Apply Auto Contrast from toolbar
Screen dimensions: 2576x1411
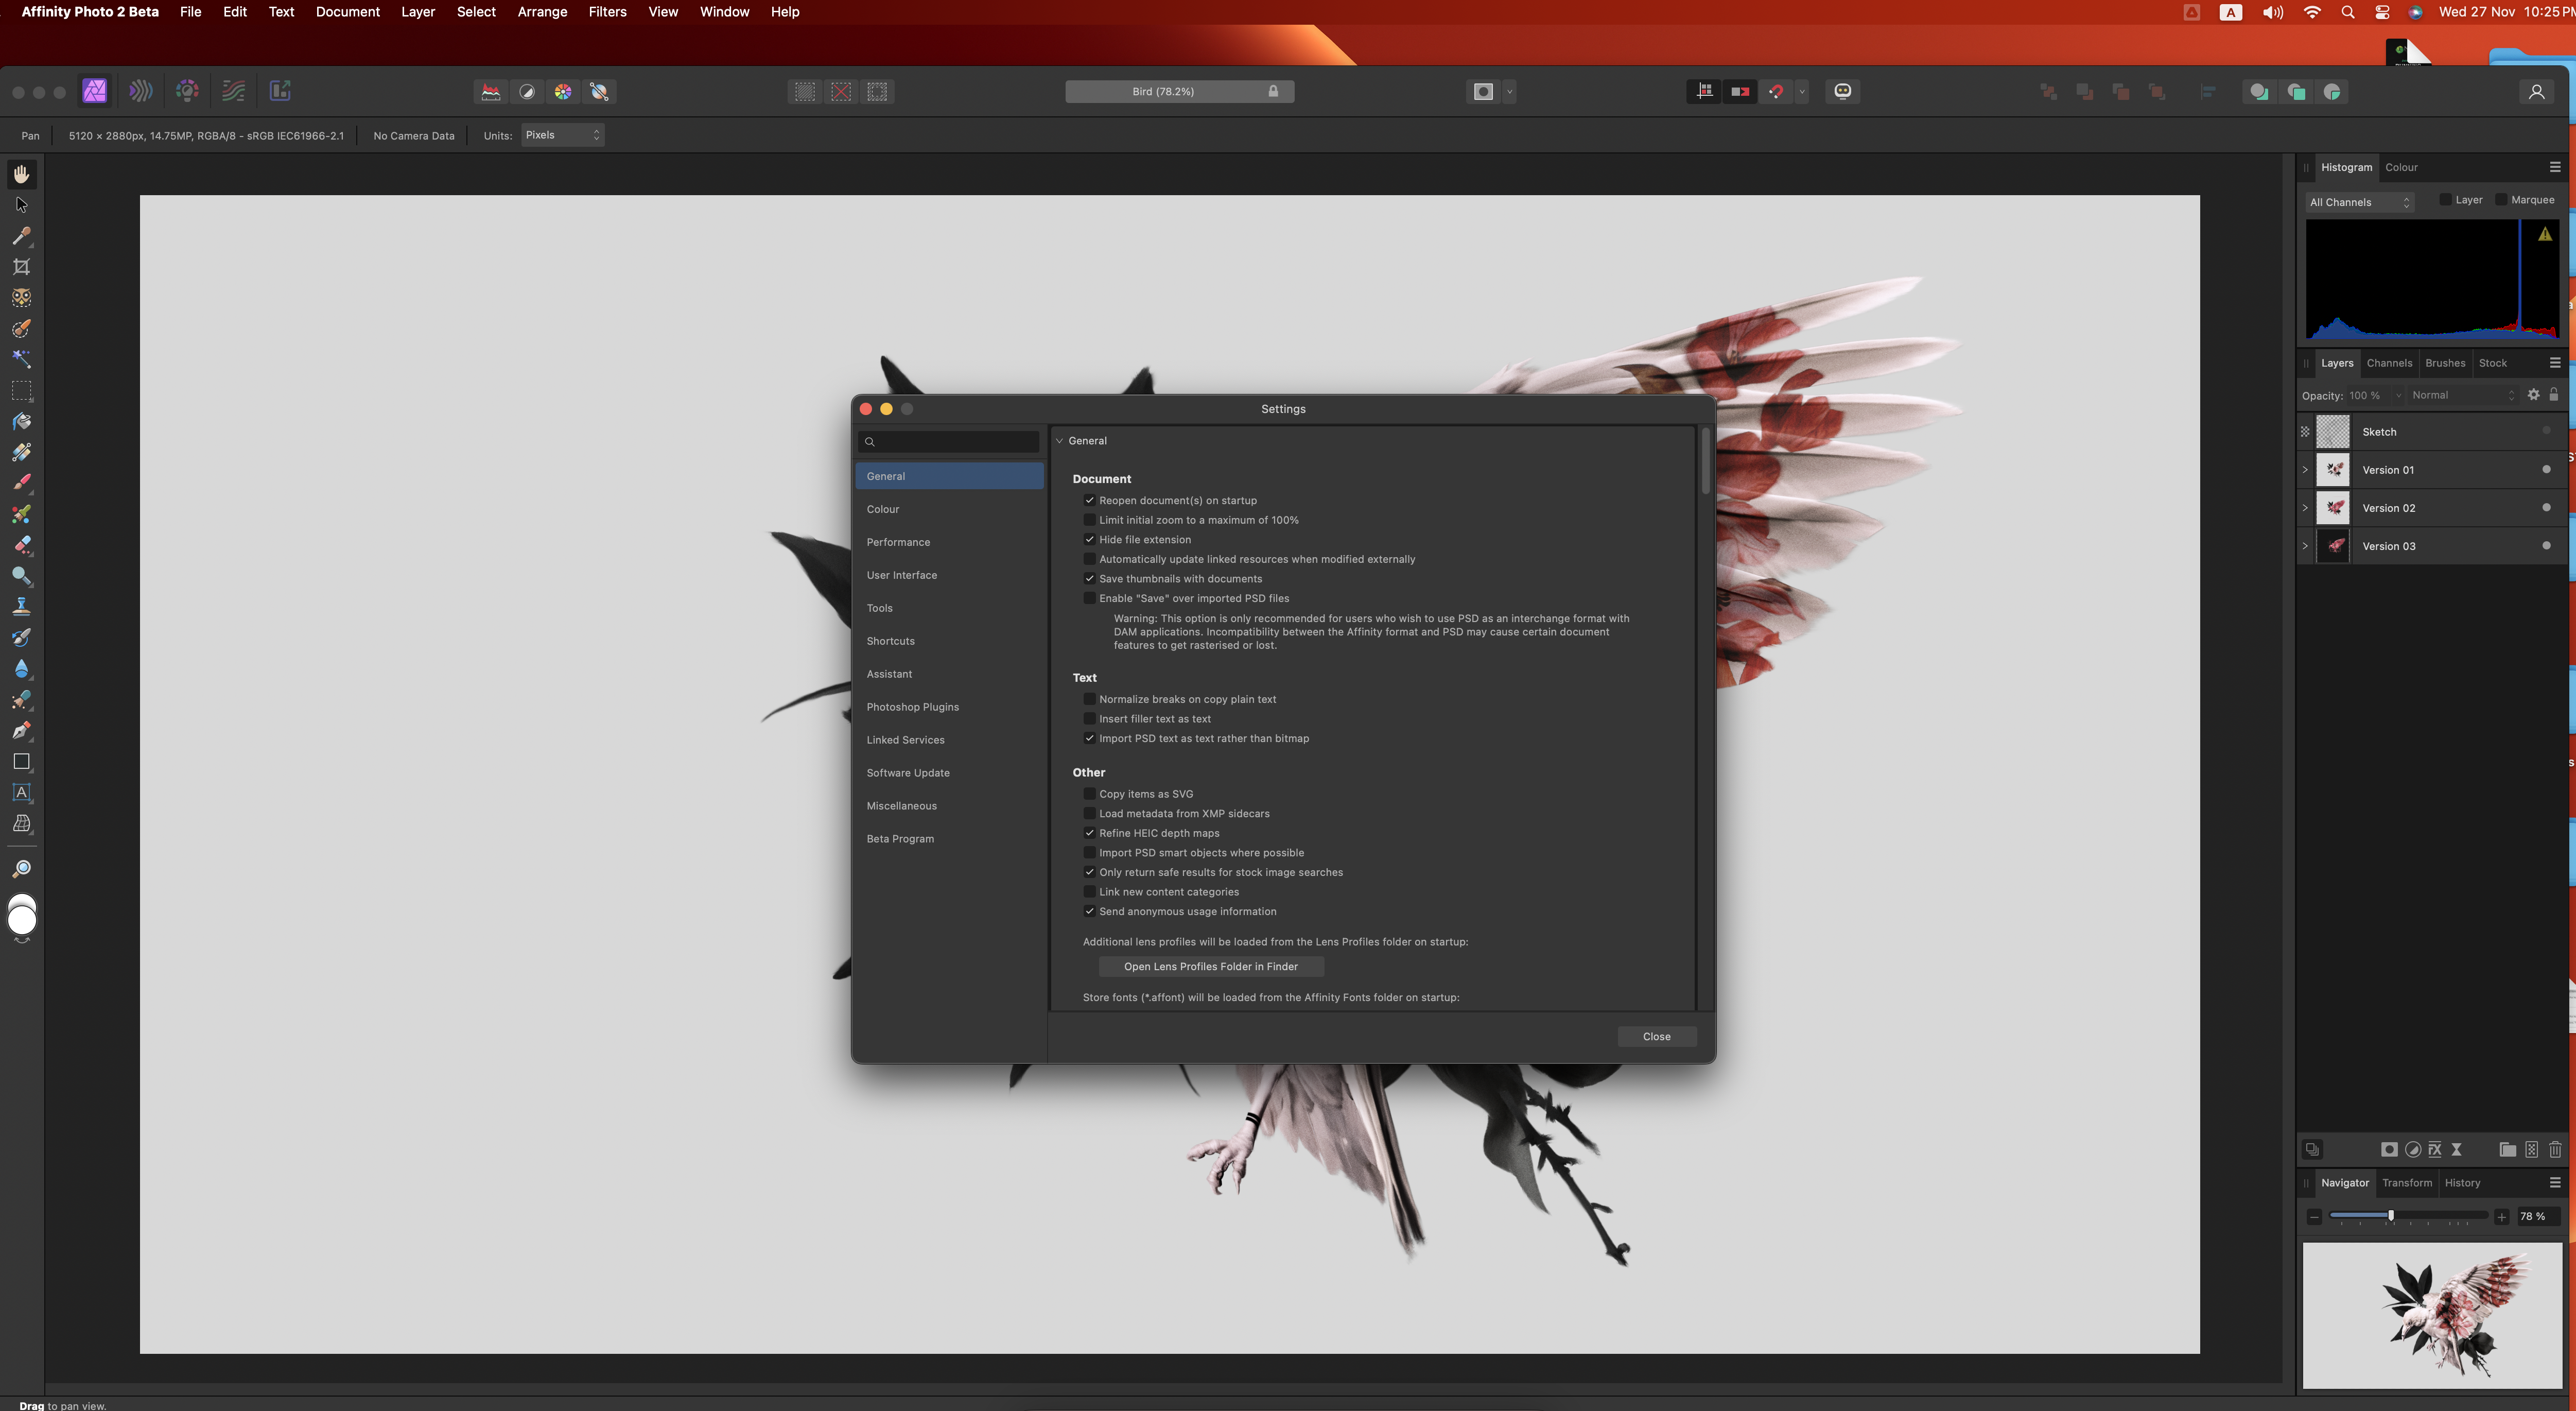click(x=527, y=92)
